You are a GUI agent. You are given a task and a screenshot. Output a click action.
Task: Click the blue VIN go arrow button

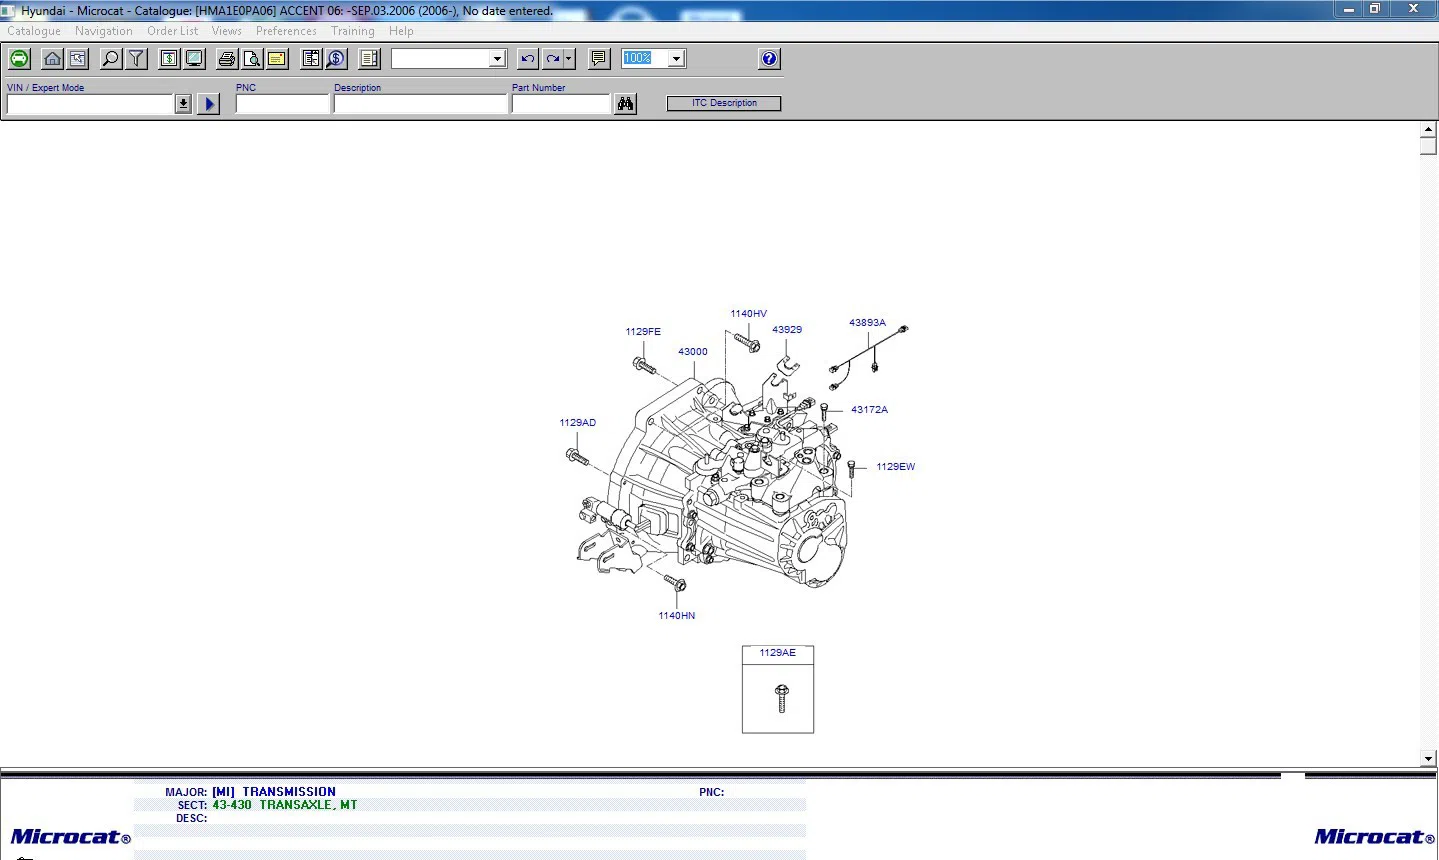pyautogui.click(x=208, y=104)
